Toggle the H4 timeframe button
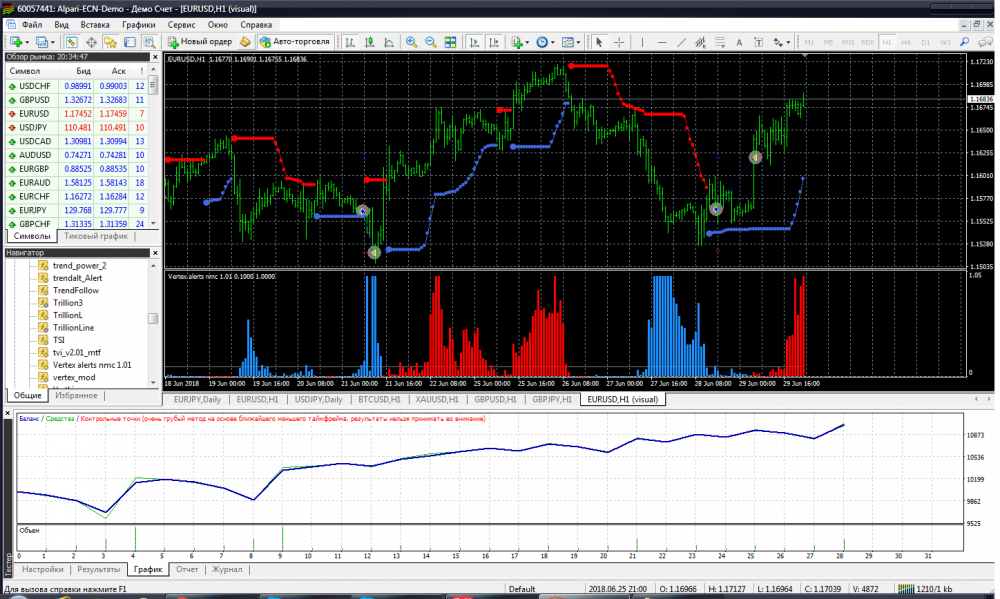The width and height of the screenshot is (1000, 599). pos(906,42)
